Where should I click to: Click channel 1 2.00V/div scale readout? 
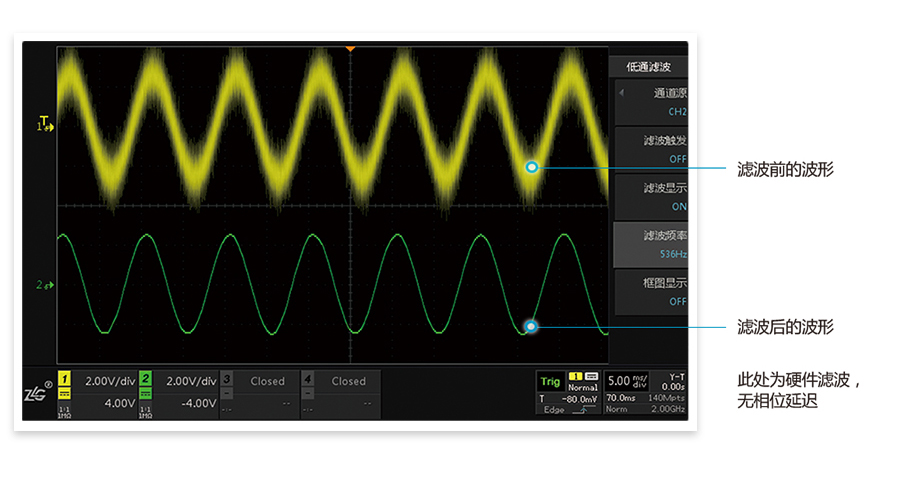coord(110,381)
